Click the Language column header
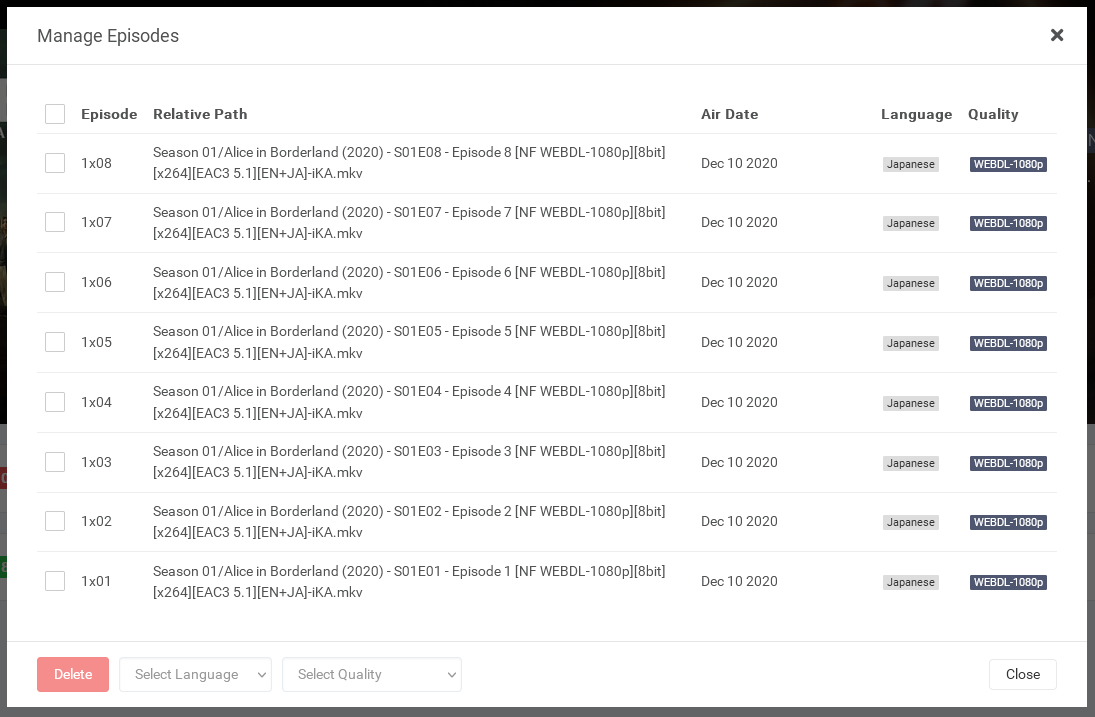Screen dimensions: 1095x717 pos(916,114)
